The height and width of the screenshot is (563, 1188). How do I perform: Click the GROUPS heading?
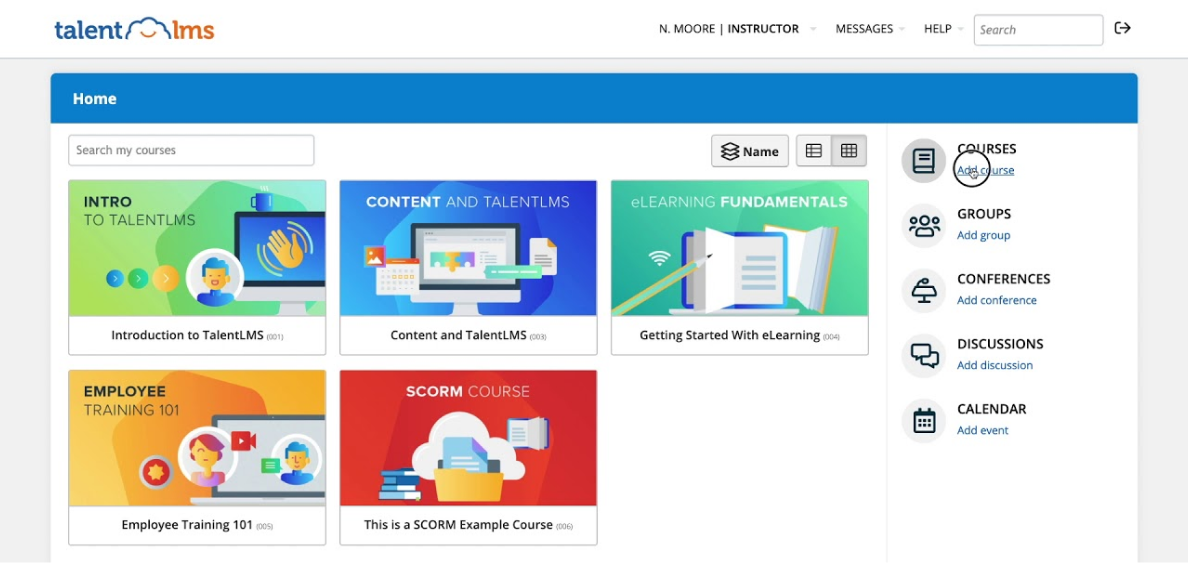click(983, 214)
